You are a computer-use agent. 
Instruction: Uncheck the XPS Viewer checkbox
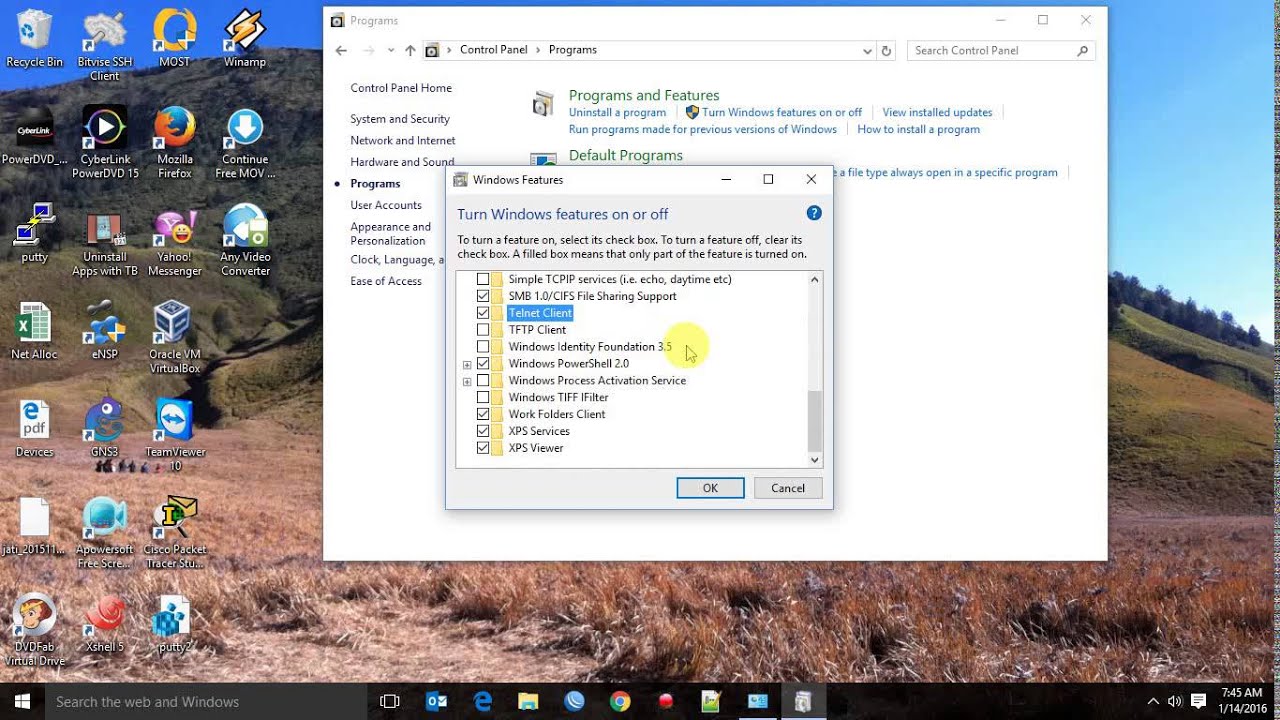pos(483,448)
